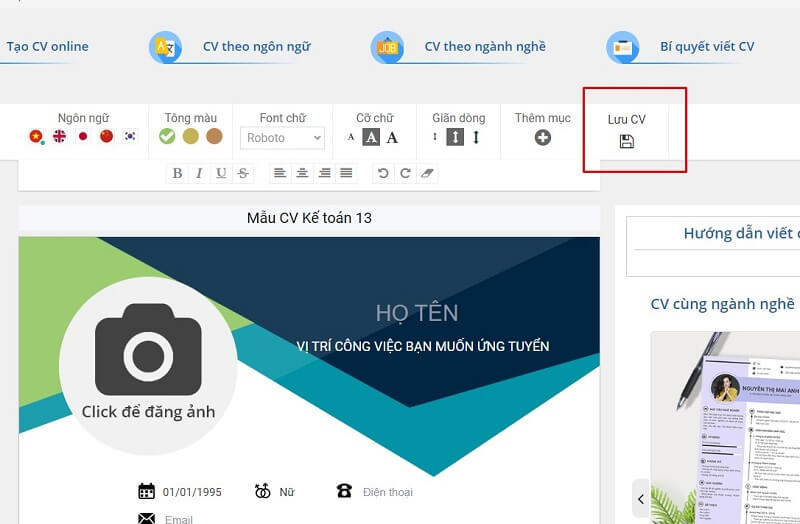The image size is (800, 524).
Task: Choose the UK flag English language
Action: pyautogui.click(x=60, y=137)
